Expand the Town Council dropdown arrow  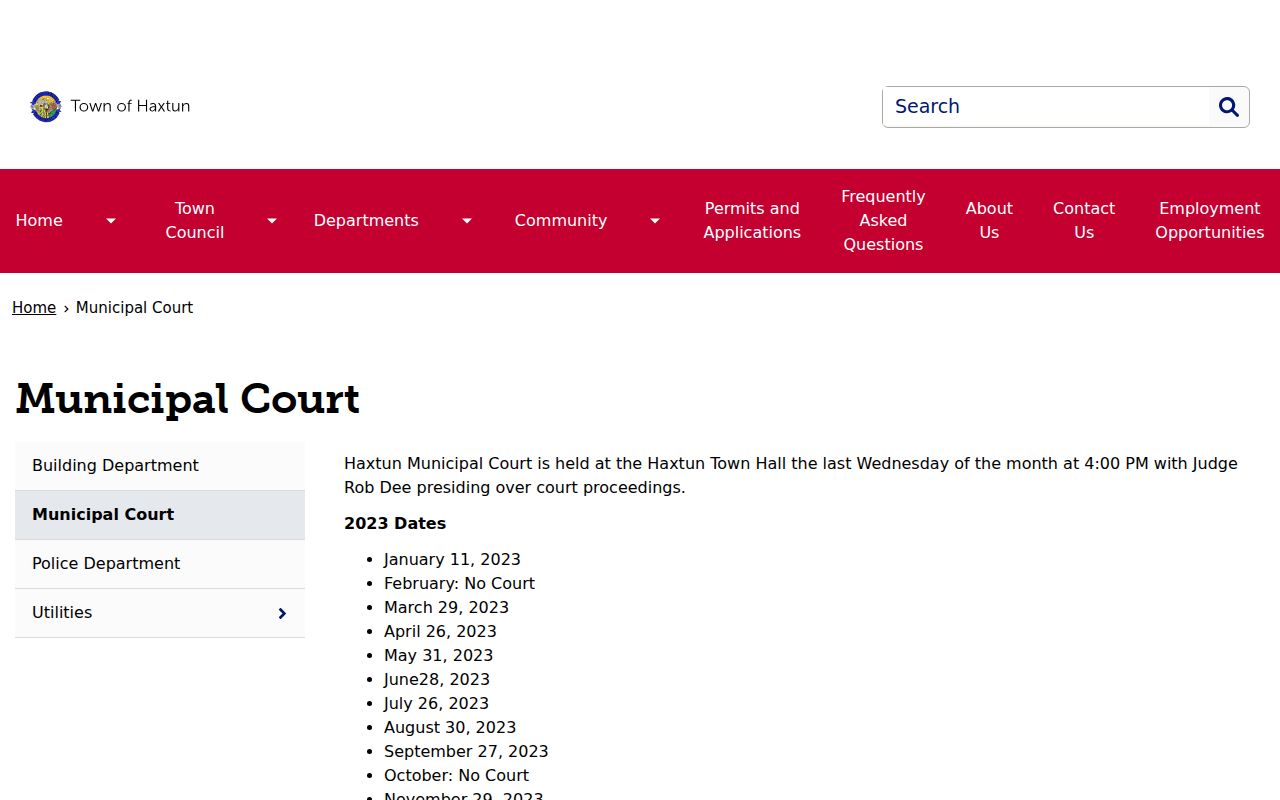pos(272,221)
